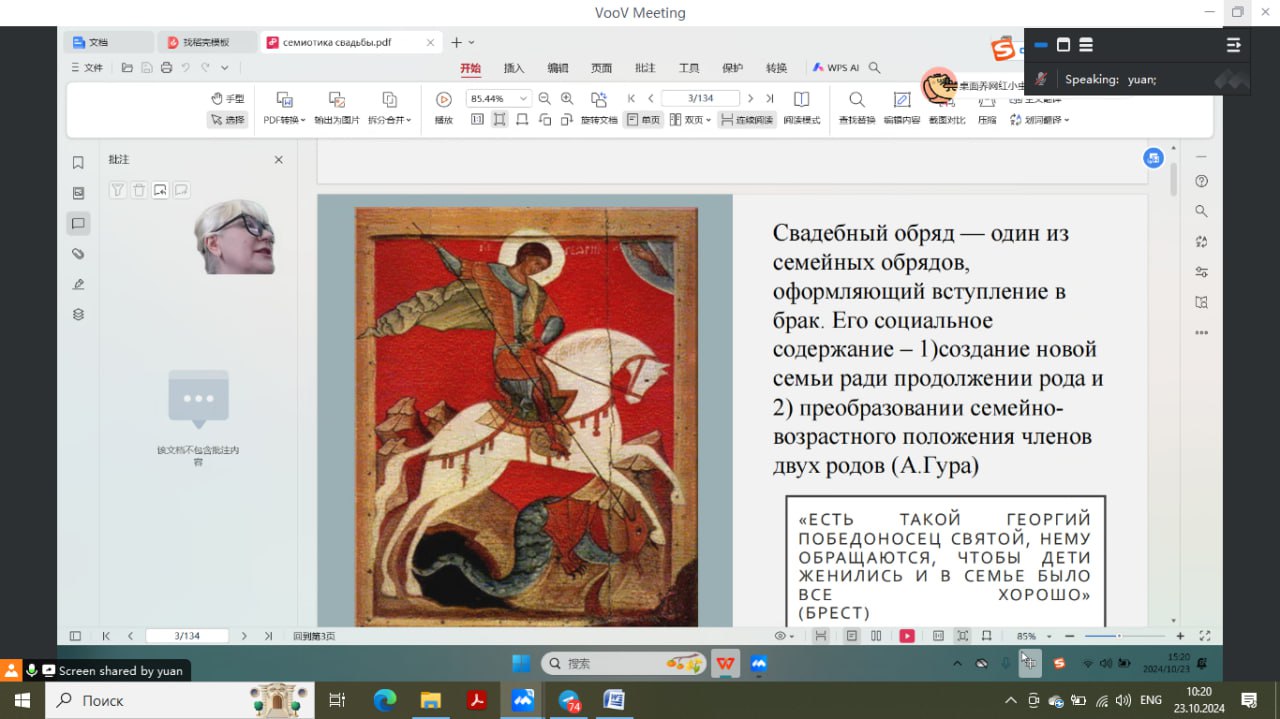Image resolution: width=1280 pixels, height=719 pixels.
Task: Open the 保护 ribbon tab
Action: coord(732,68)
